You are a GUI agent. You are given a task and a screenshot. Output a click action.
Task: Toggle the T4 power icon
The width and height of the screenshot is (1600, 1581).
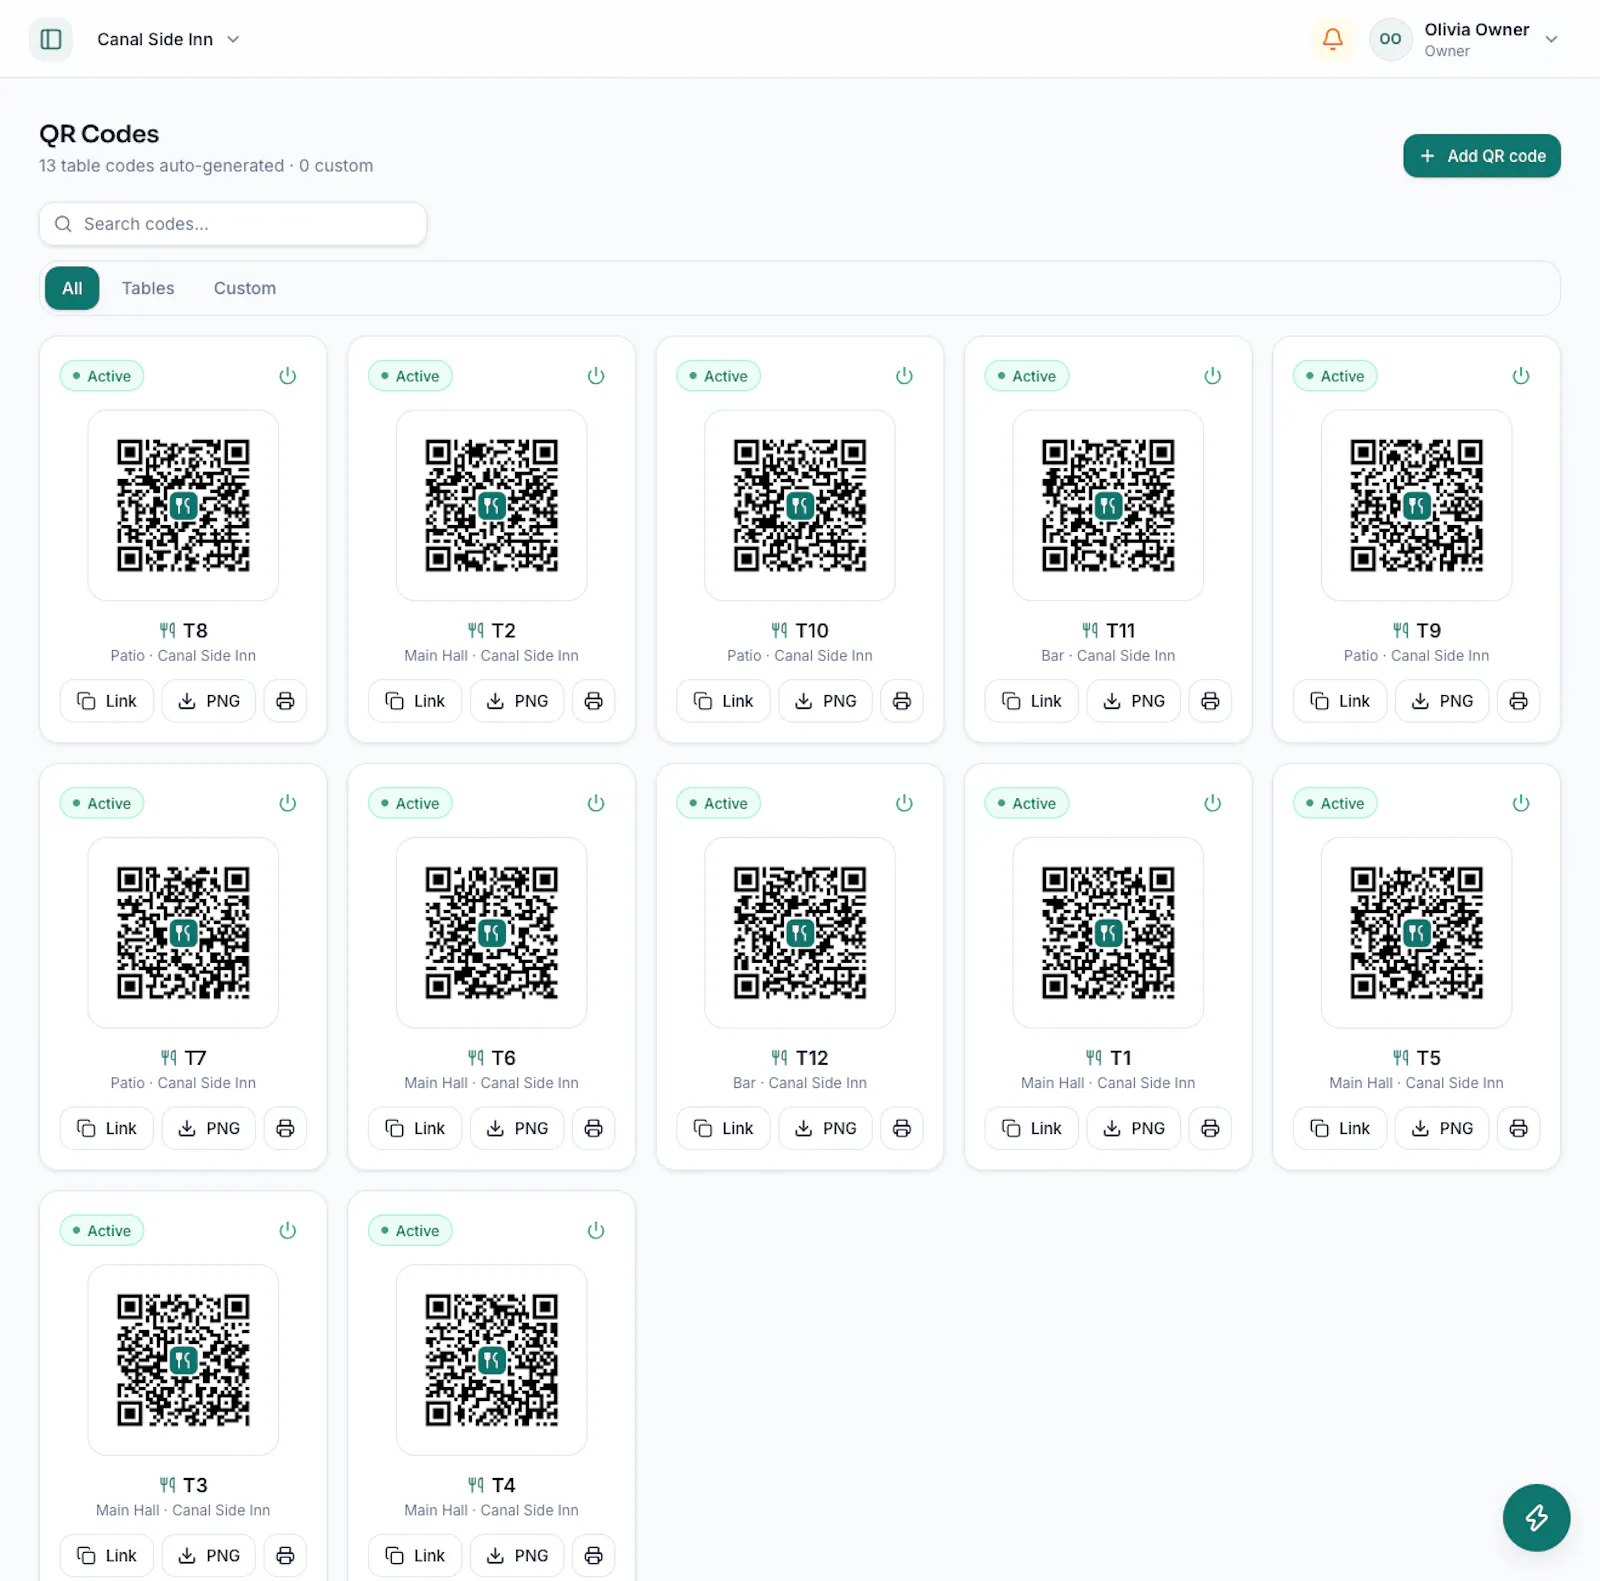pos(596,1230)
